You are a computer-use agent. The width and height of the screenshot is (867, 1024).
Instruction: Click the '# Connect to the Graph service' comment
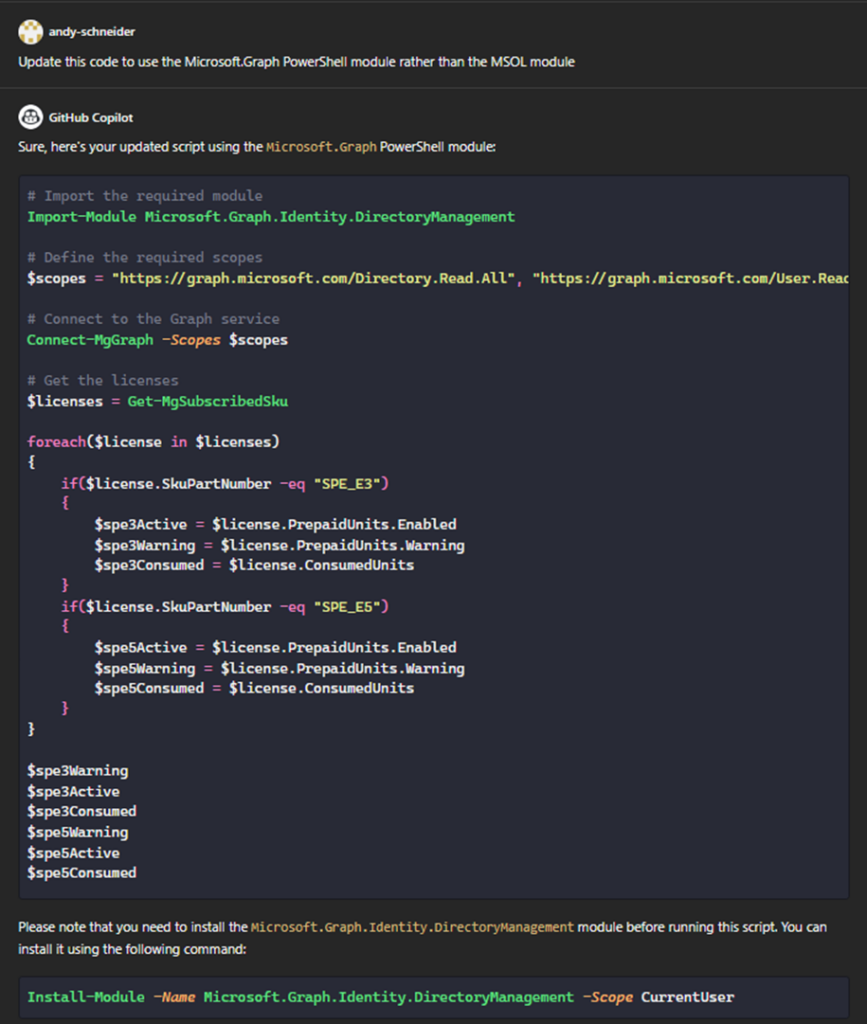pyautogui.click(x=153, y=319)
